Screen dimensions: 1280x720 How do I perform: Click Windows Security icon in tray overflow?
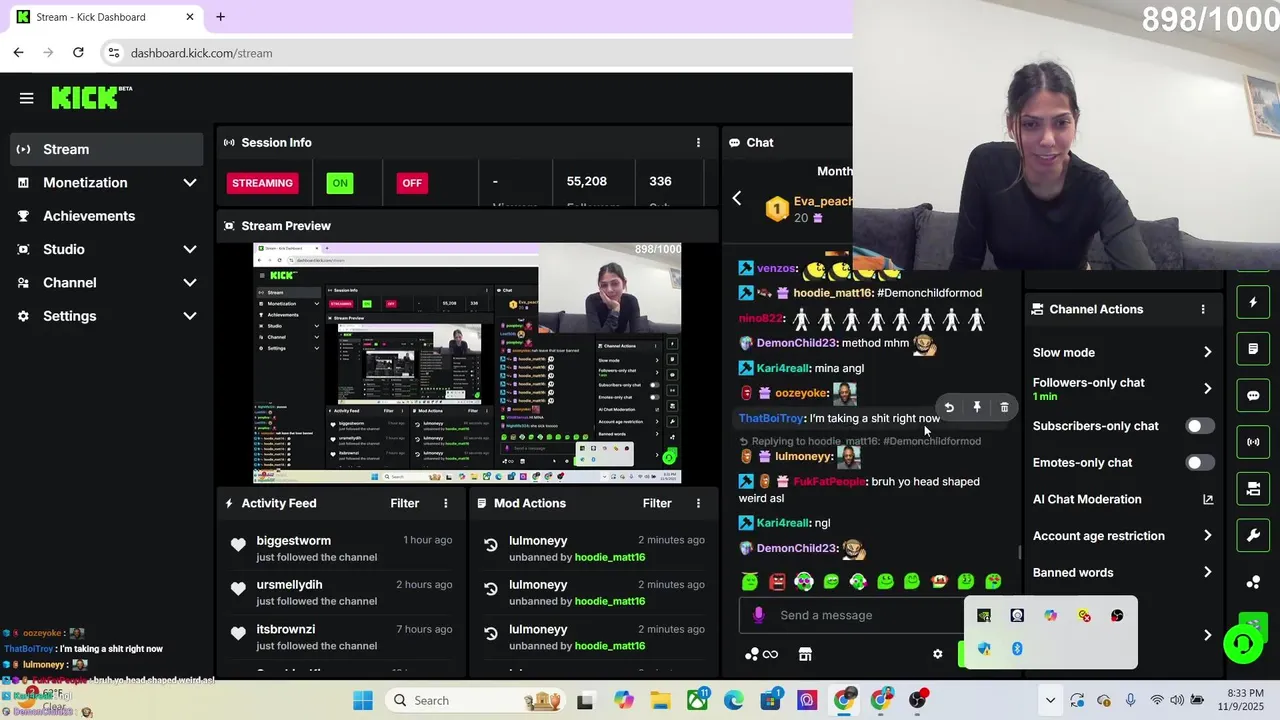click(984, 649)
